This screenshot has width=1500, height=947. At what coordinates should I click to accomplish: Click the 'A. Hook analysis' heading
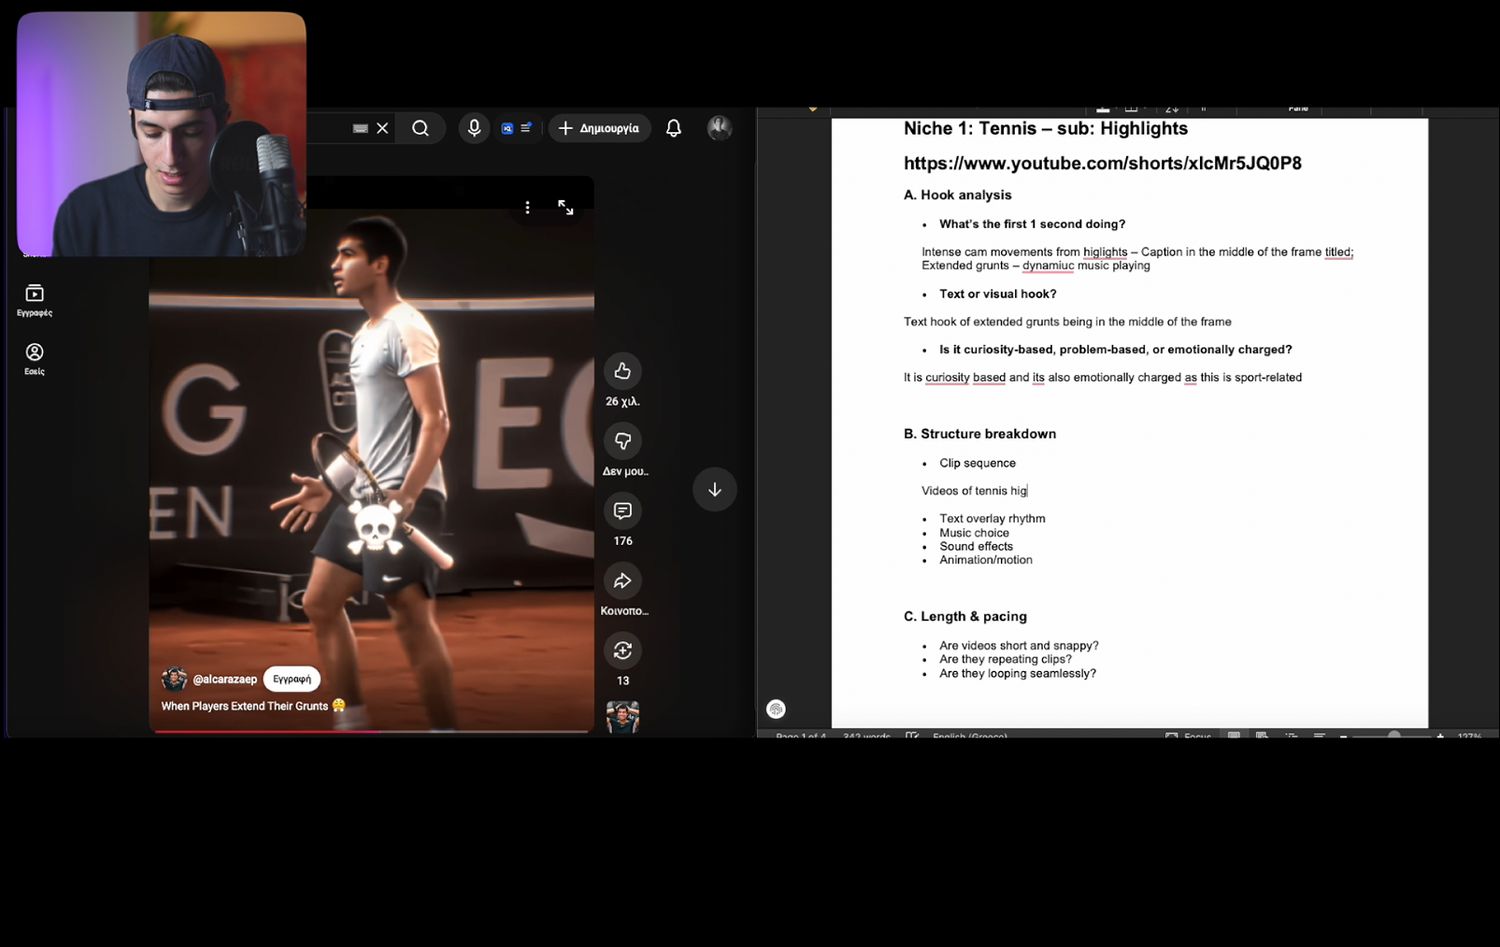(x=957, y=195)
